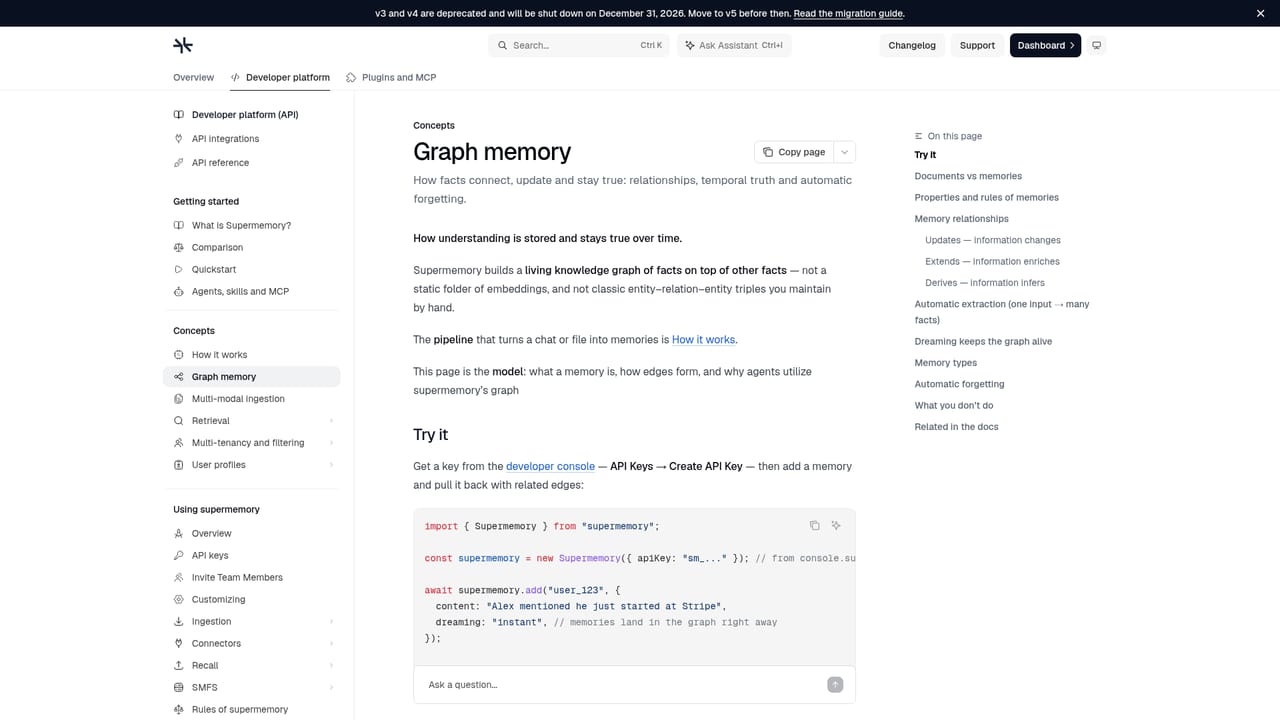Open Ask Assistant sparkle button

point(734,45)
